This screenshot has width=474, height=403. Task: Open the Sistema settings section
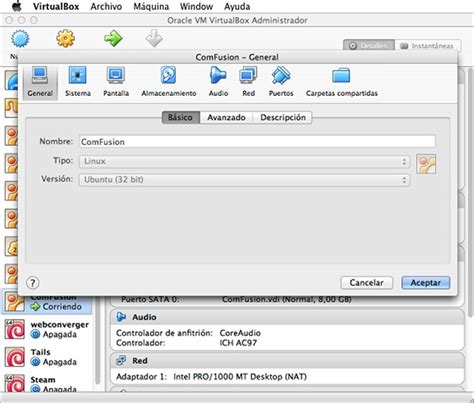pyautogui.click(x=78, y=82)
